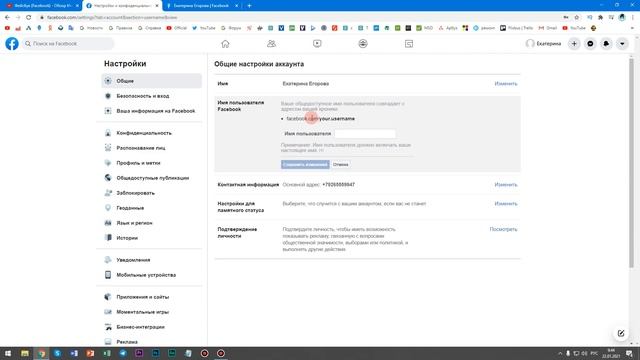Image resolution: width=640 pixels, height=360 pixels.
Task: Open a new browser tab
Action: click(x=249, y=6)
